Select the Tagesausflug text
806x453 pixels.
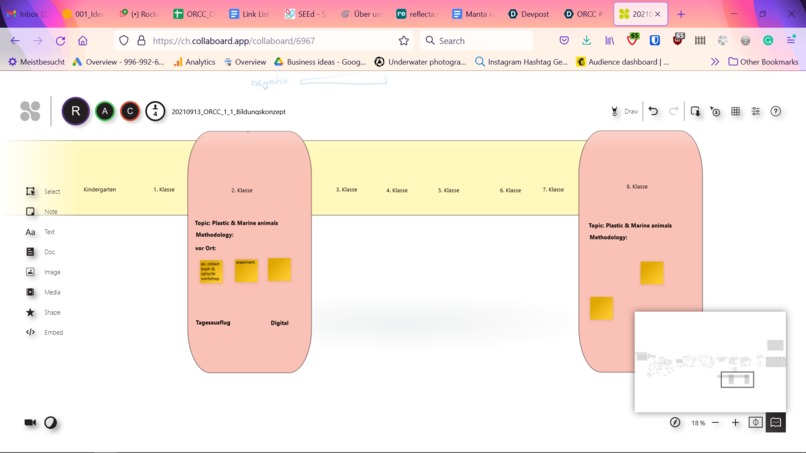pyautogui.click(x=213, y=323)
